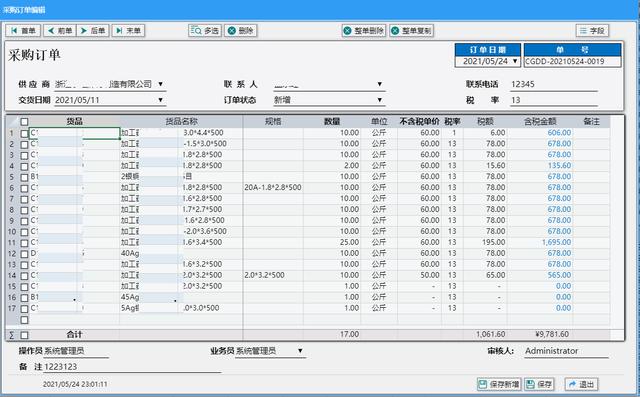Go to first order with 首单 button
The height and width of the screenshot is (397, 640).
23,31
